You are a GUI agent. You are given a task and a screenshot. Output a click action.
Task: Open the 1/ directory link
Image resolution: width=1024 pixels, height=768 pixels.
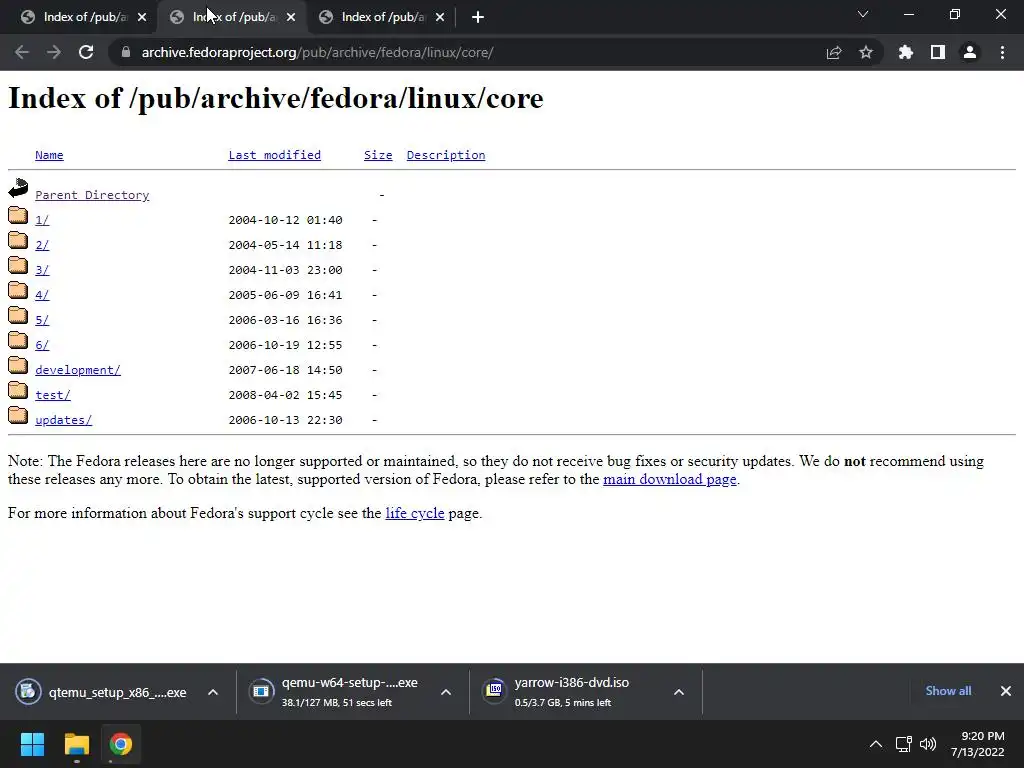tap(42, 220)
